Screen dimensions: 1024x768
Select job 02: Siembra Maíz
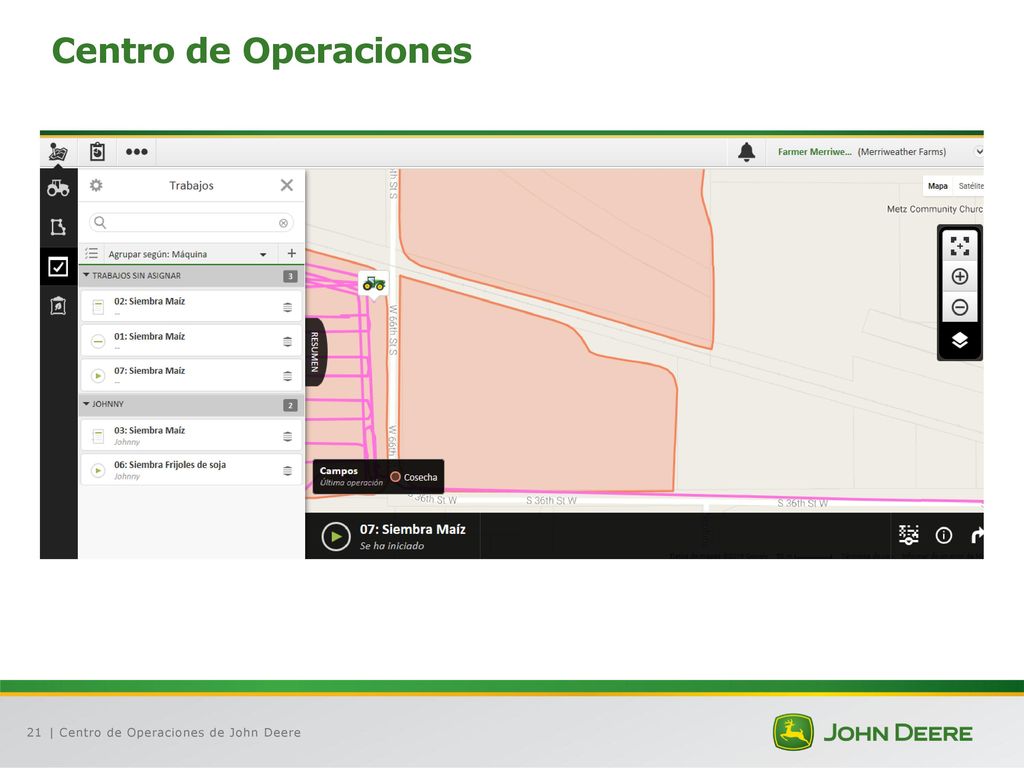[191, 306]
